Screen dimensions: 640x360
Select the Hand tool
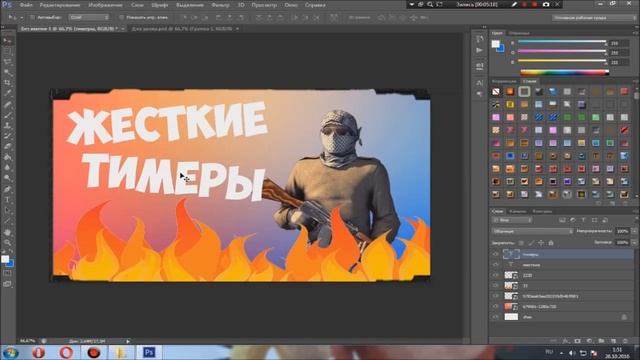click(7, 232)
